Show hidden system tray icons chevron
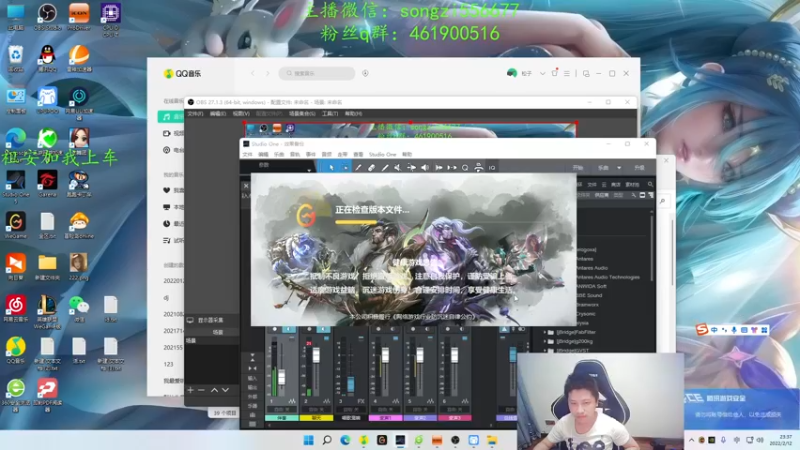 pyautogui.click(x=692, y=440)
